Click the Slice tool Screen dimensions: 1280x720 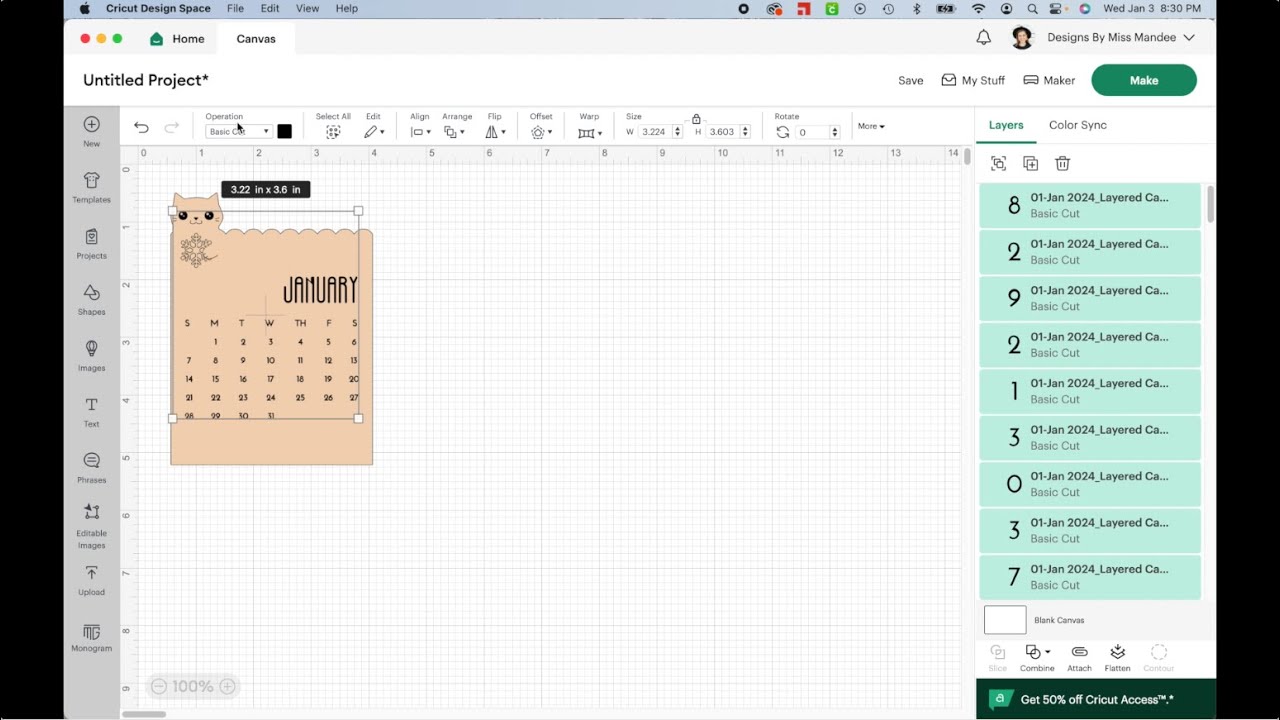pyautogui.click(x=997, y=657)
